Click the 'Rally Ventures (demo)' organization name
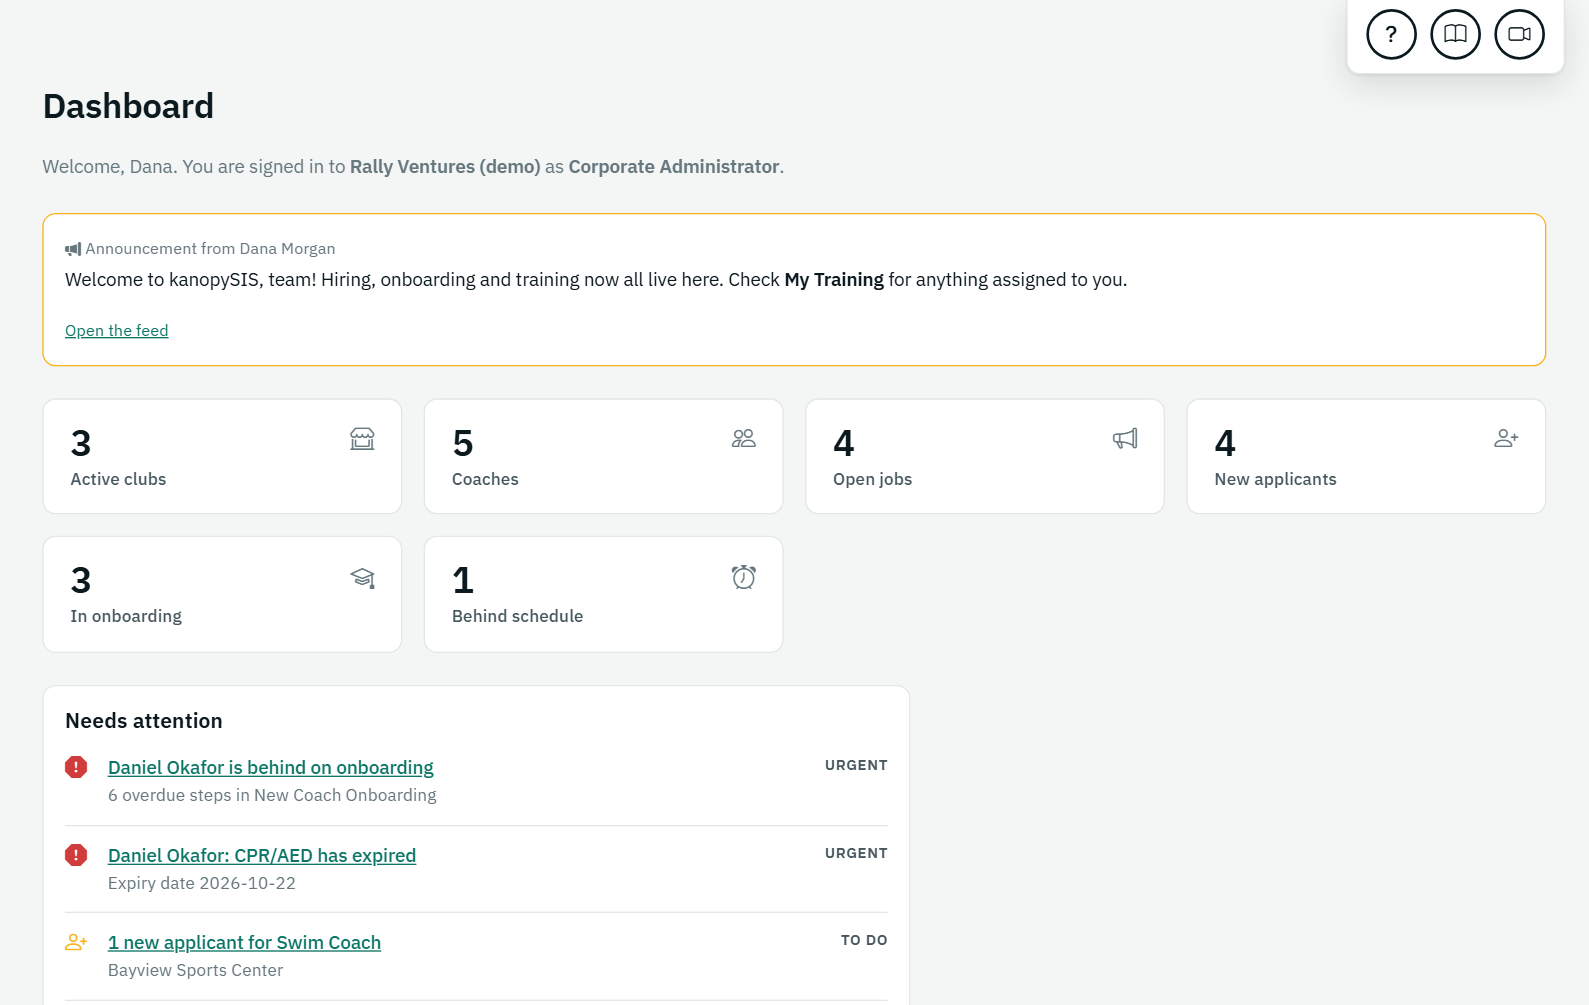This screenshot has width=1589, height=1005. 445,167
